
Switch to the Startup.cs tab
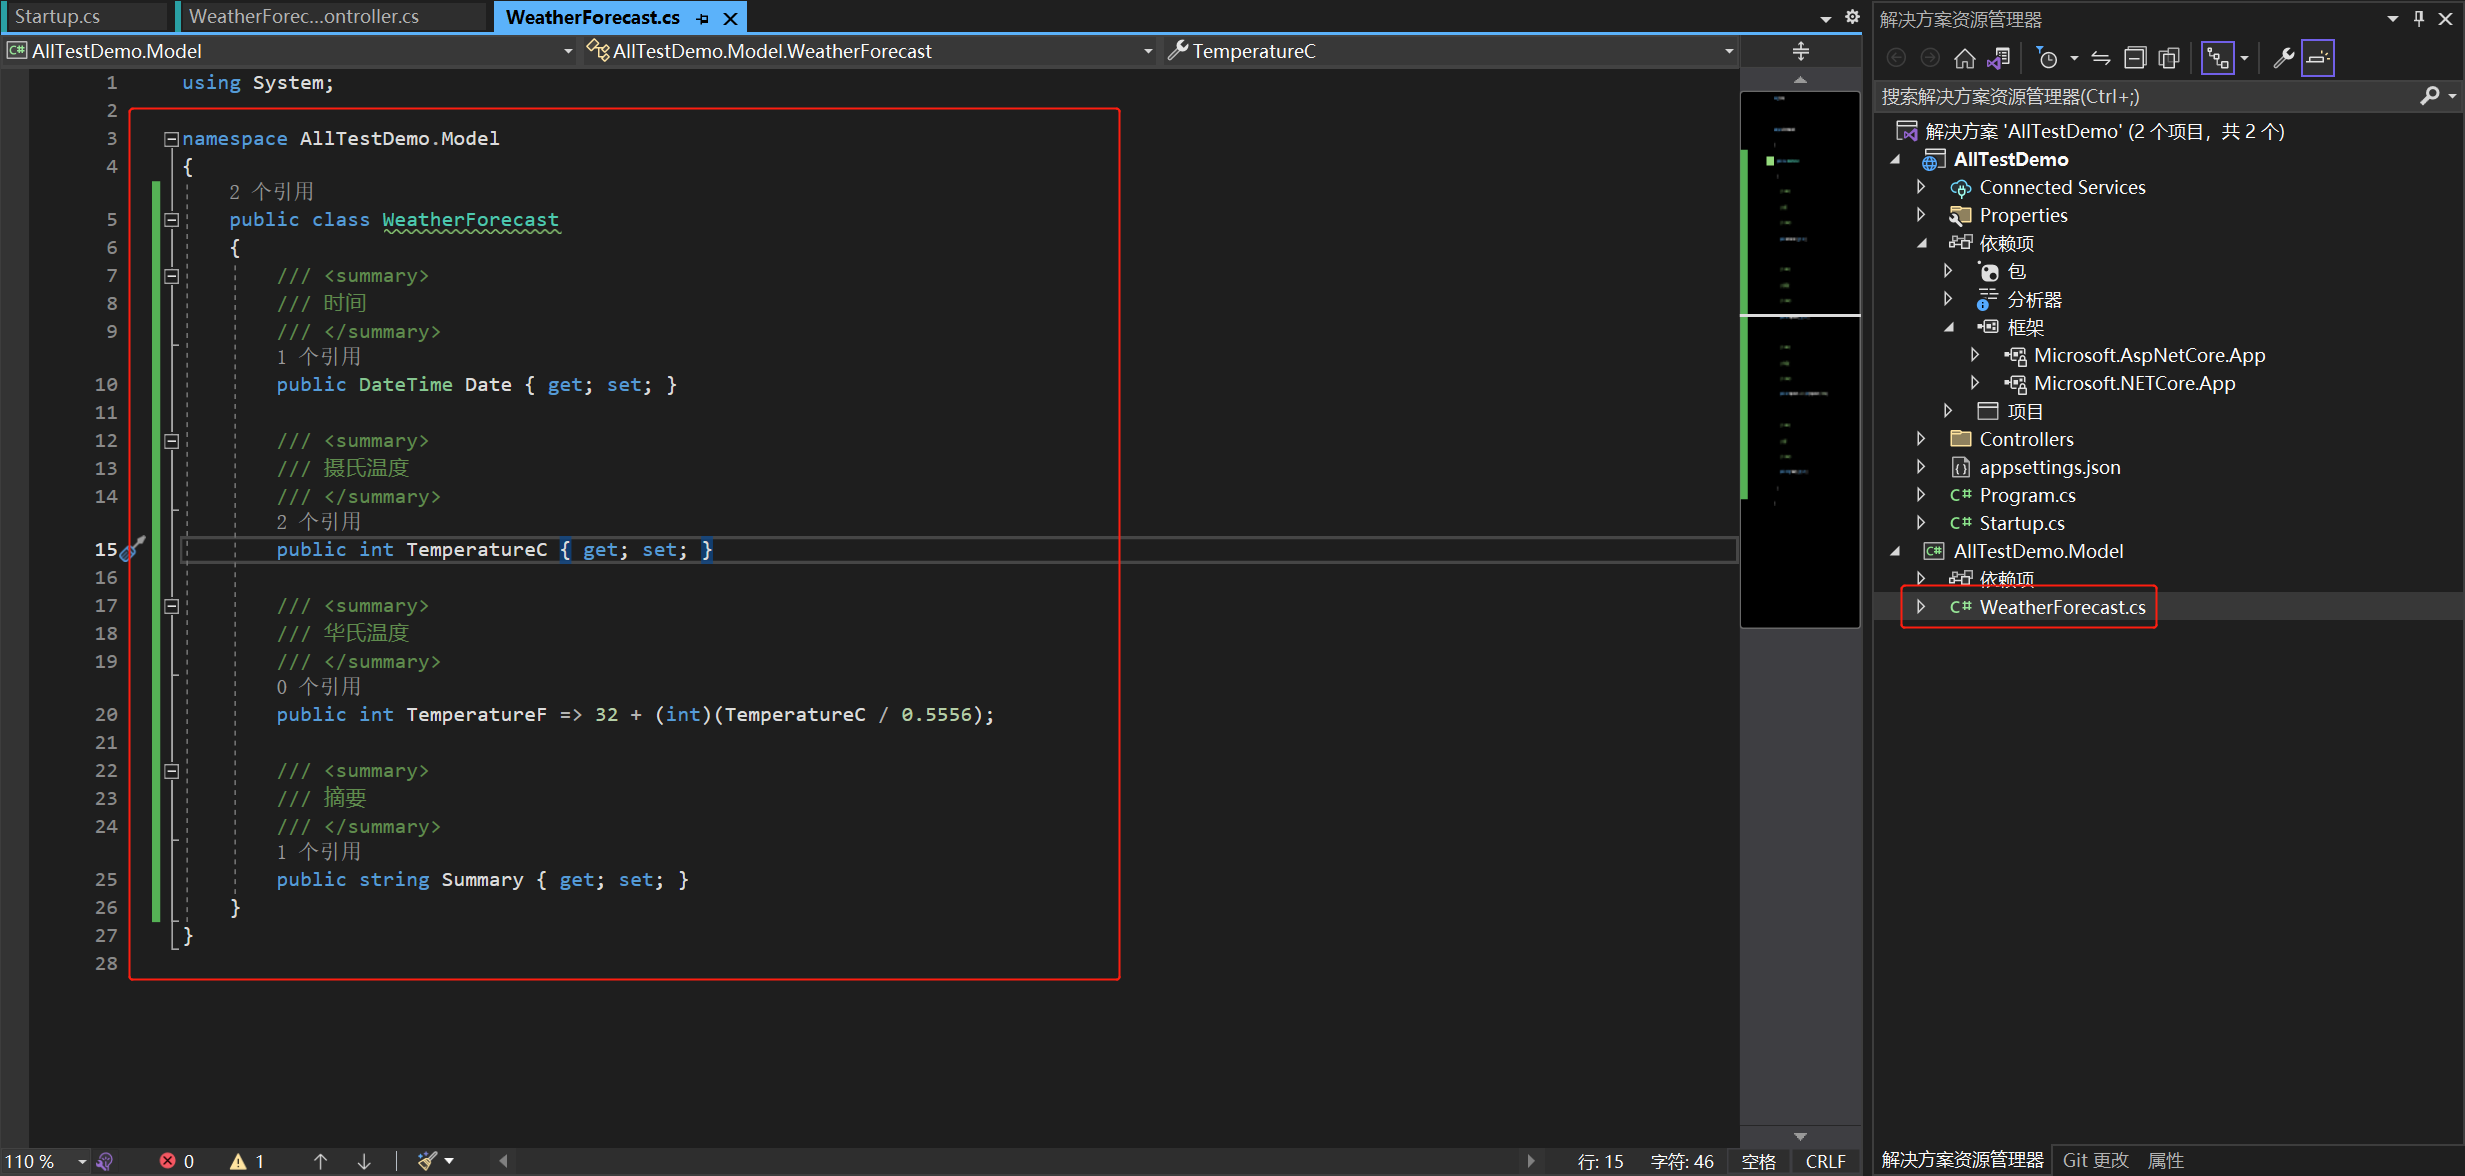[x=86, y=16]
